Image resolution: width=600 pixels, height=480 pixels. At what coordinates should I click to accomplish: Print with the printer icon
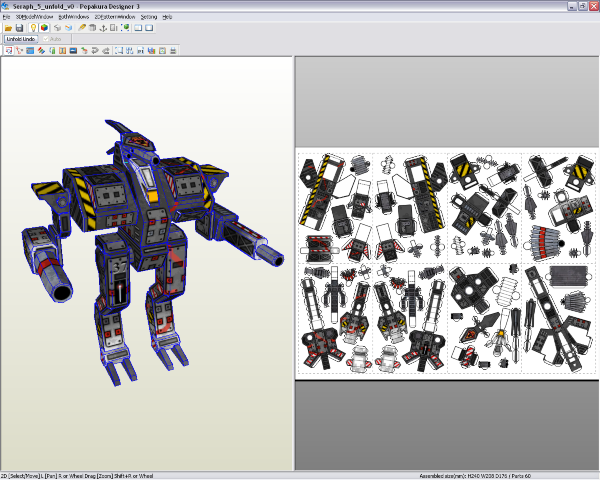(x=173, y=51)
